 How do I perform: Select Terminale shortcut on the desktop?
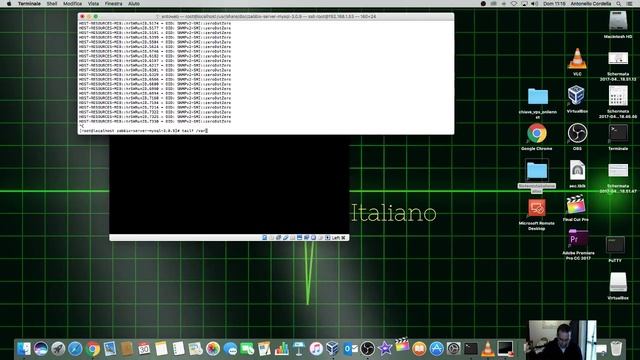point(618,133)
